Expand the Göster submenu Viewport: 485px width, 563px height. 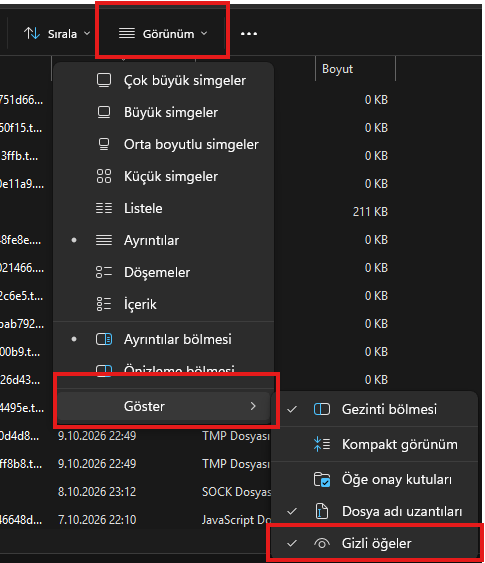[163, 406]
